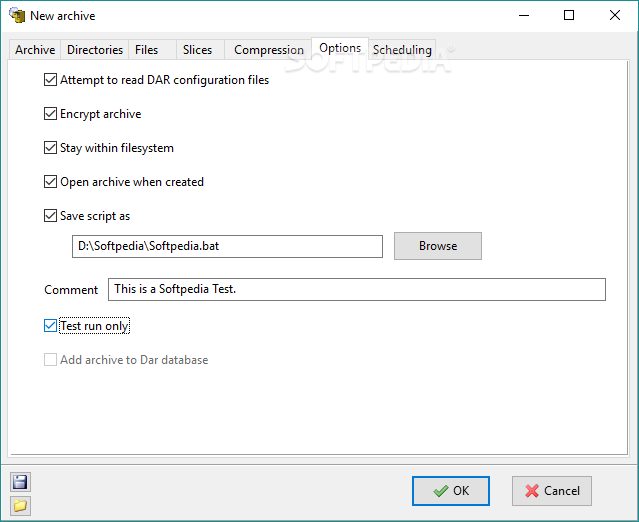The image size is (639, 522).
Task: Select the Options tab
Action: tap(340, 48)
